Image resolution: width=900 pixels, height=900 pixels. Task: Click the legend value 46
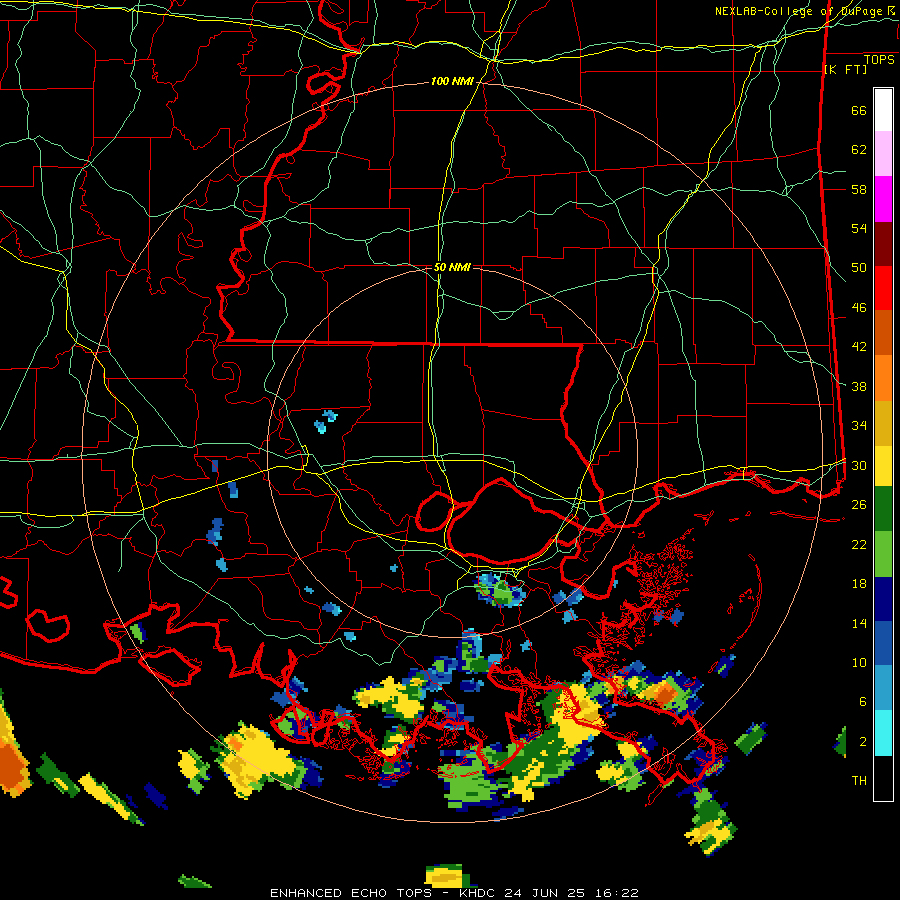[859, 308]
